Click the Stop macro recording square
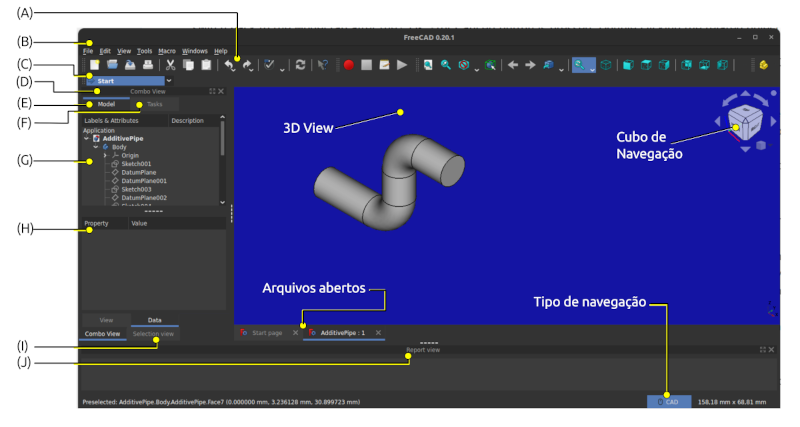This screenshot has height=427, width=800. click(366, 65)
